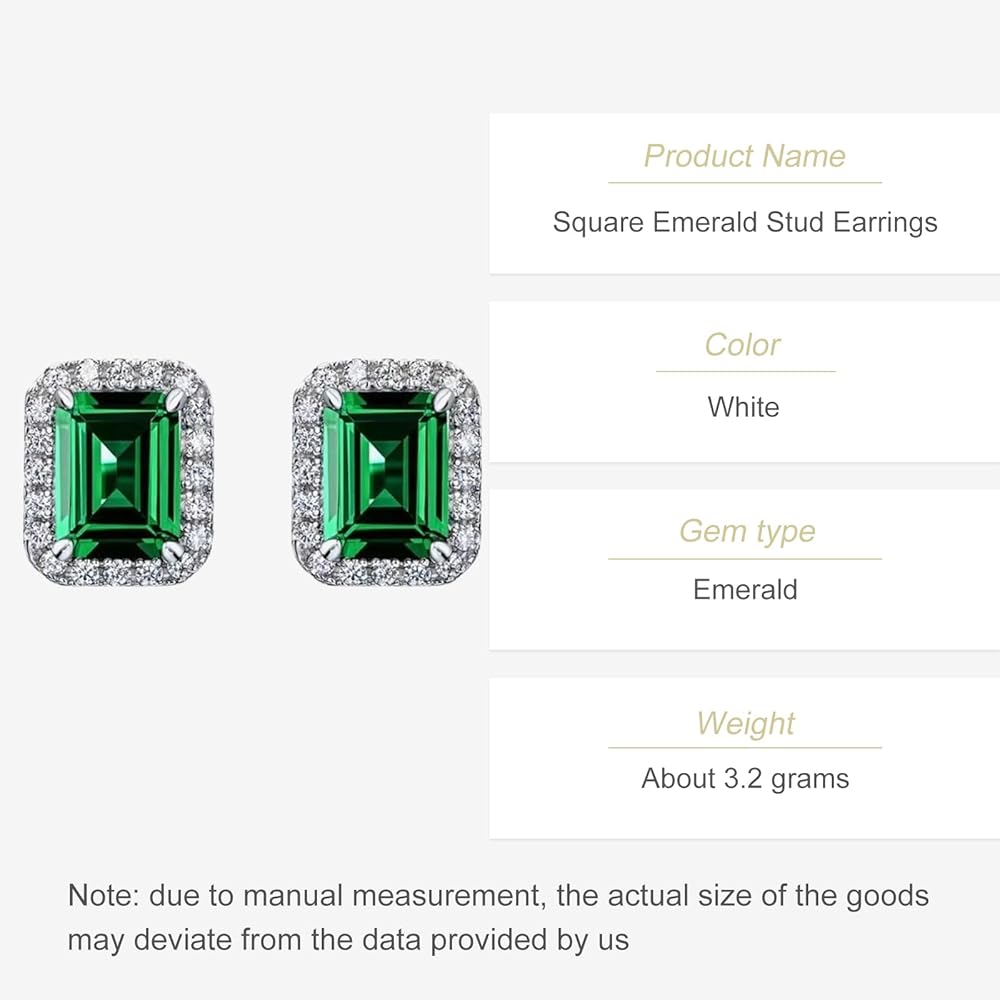This screenshot has height=1000, width=1000.
Task: Select "Emerald" value under Gem type
Action: 745,589
